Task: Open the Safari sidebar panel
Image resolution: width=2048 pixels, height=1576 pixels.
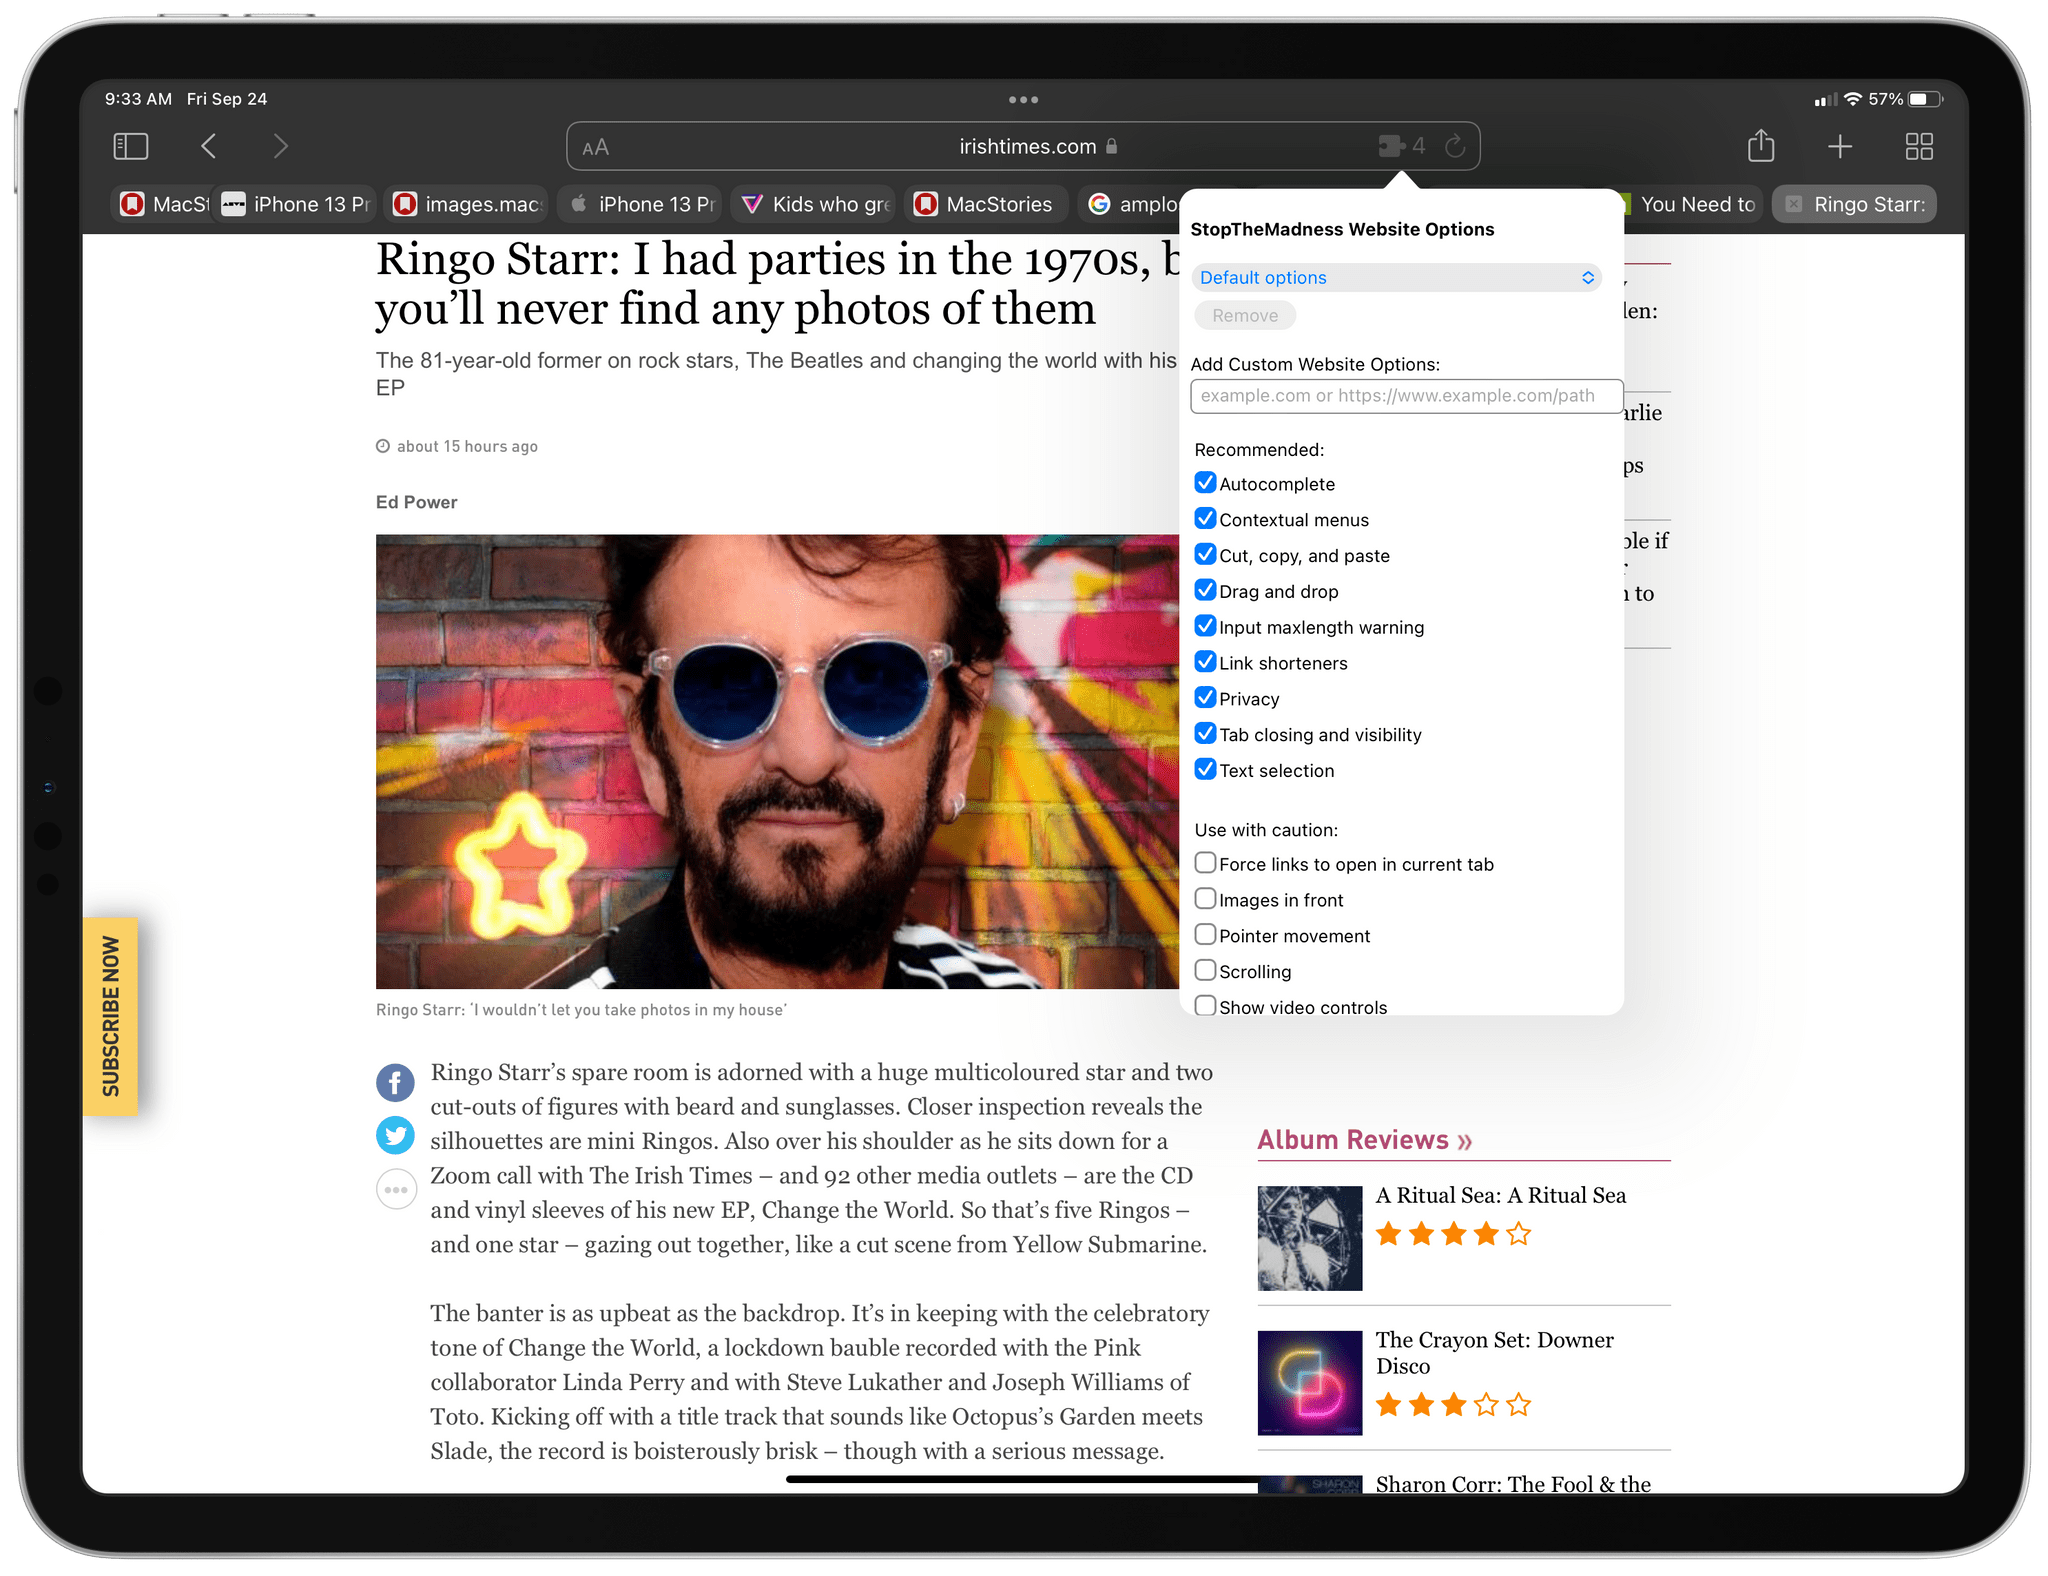Action: tap(131, 147)
